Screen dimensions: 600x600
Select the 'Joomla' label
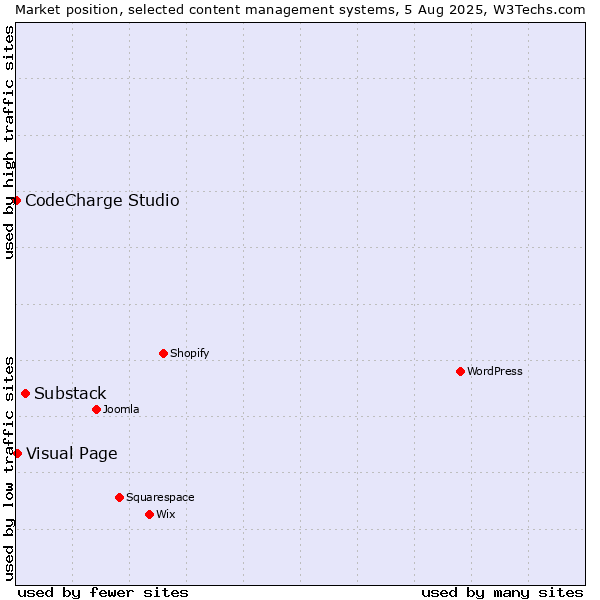[121, 409]
